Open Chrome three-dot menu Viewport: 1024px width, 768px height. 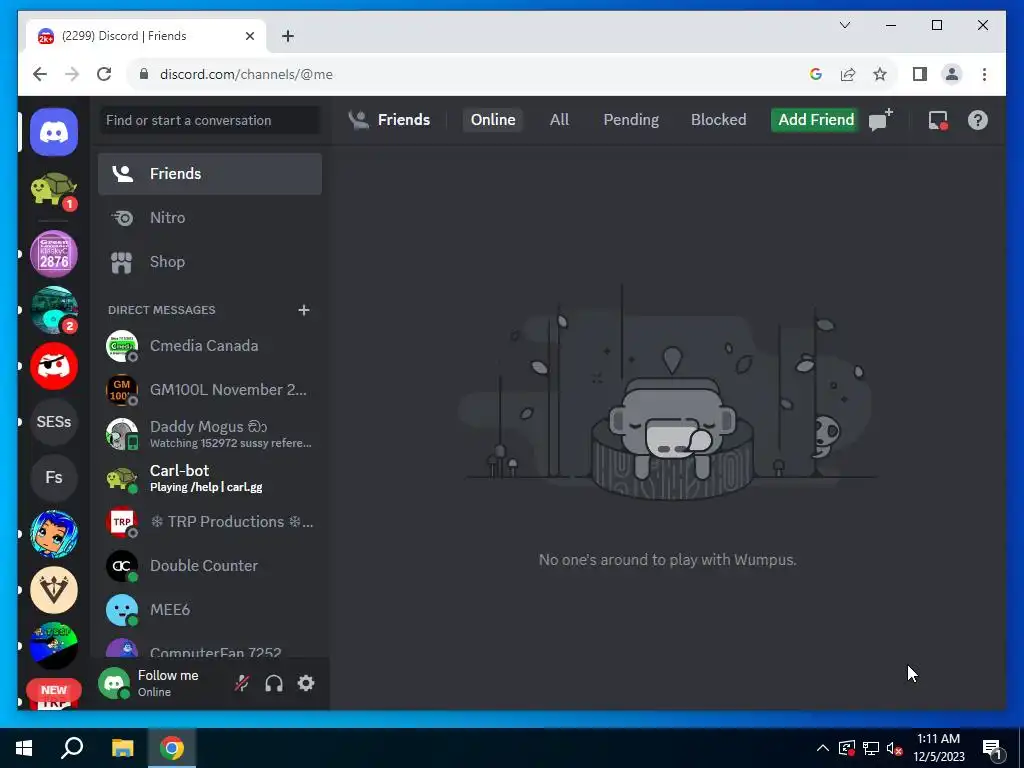[x=984, y=74]
